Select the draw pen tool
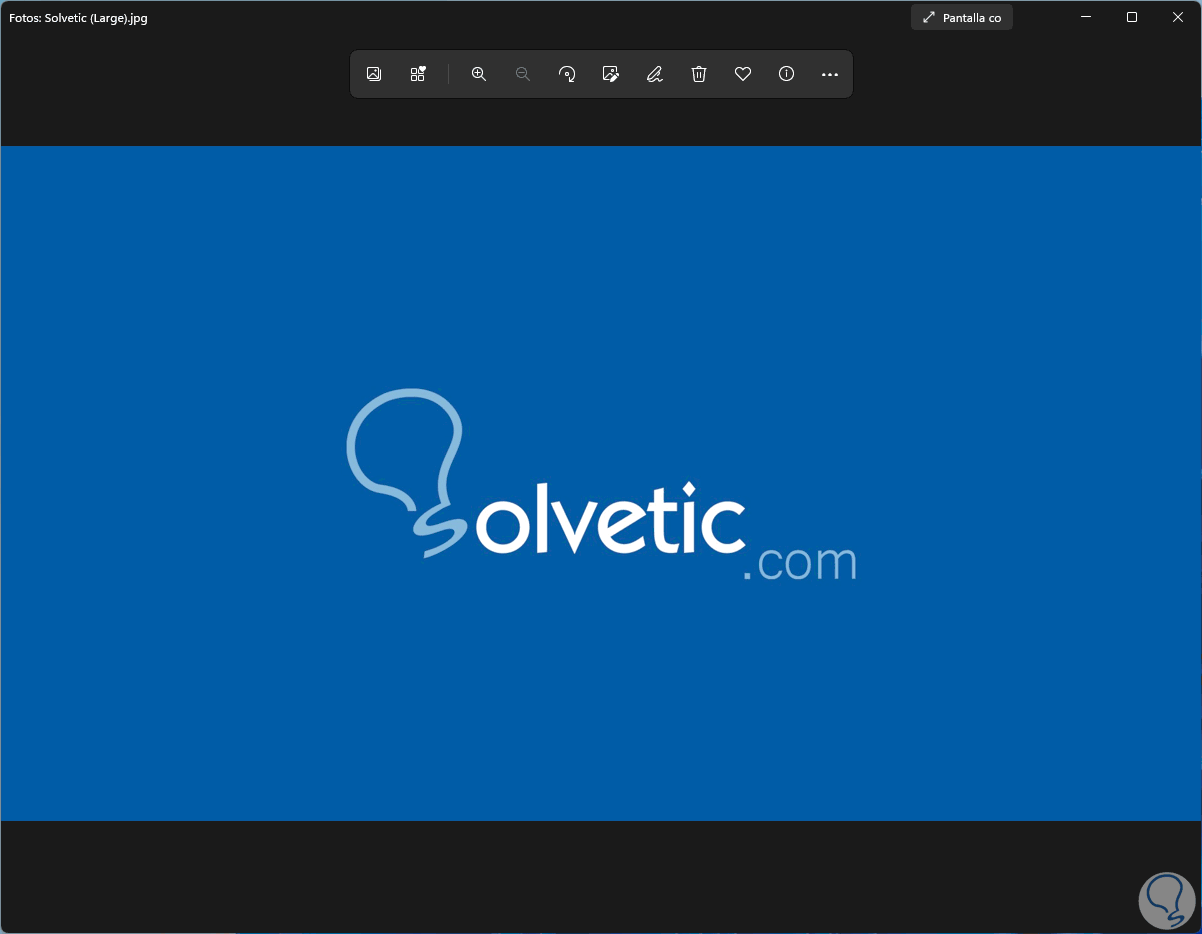 point(655,74)
